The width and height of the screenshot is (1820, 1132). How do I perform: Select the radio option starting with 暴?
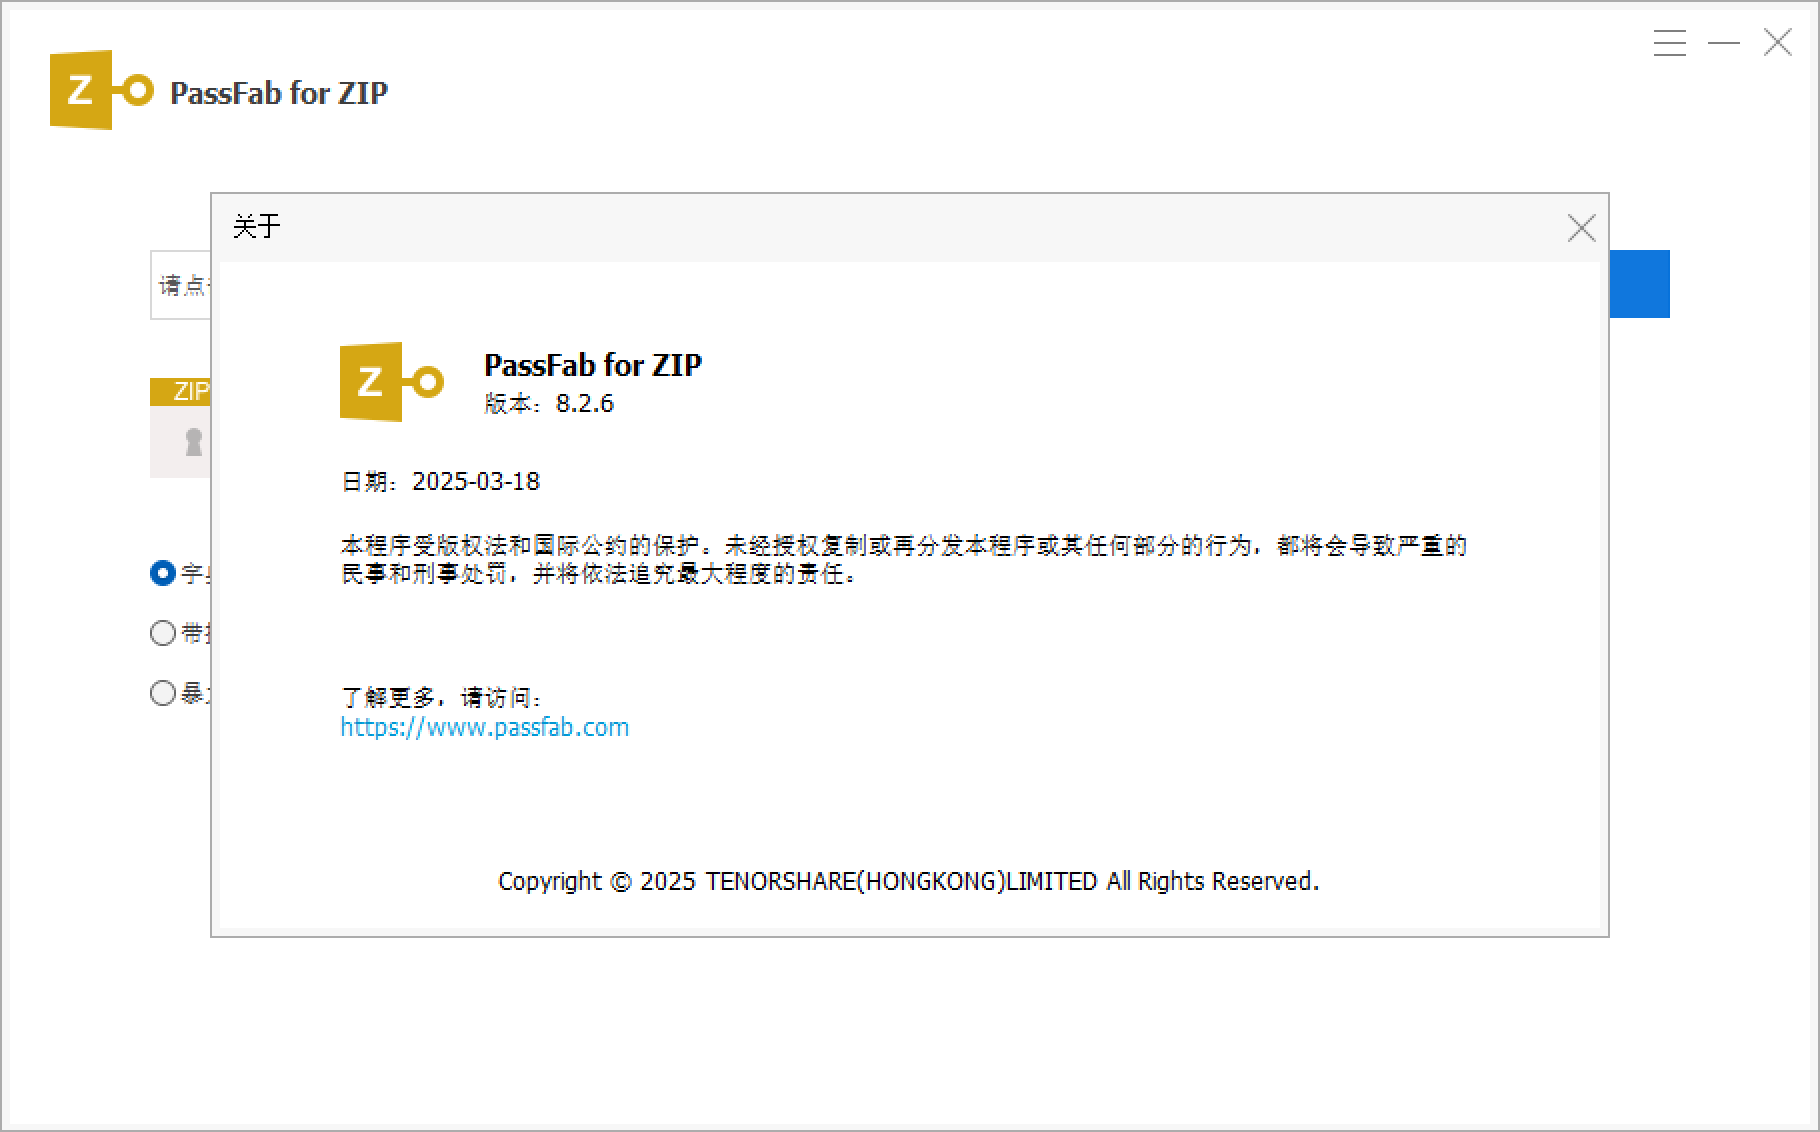pyautogui.click(x=163, y=693)
